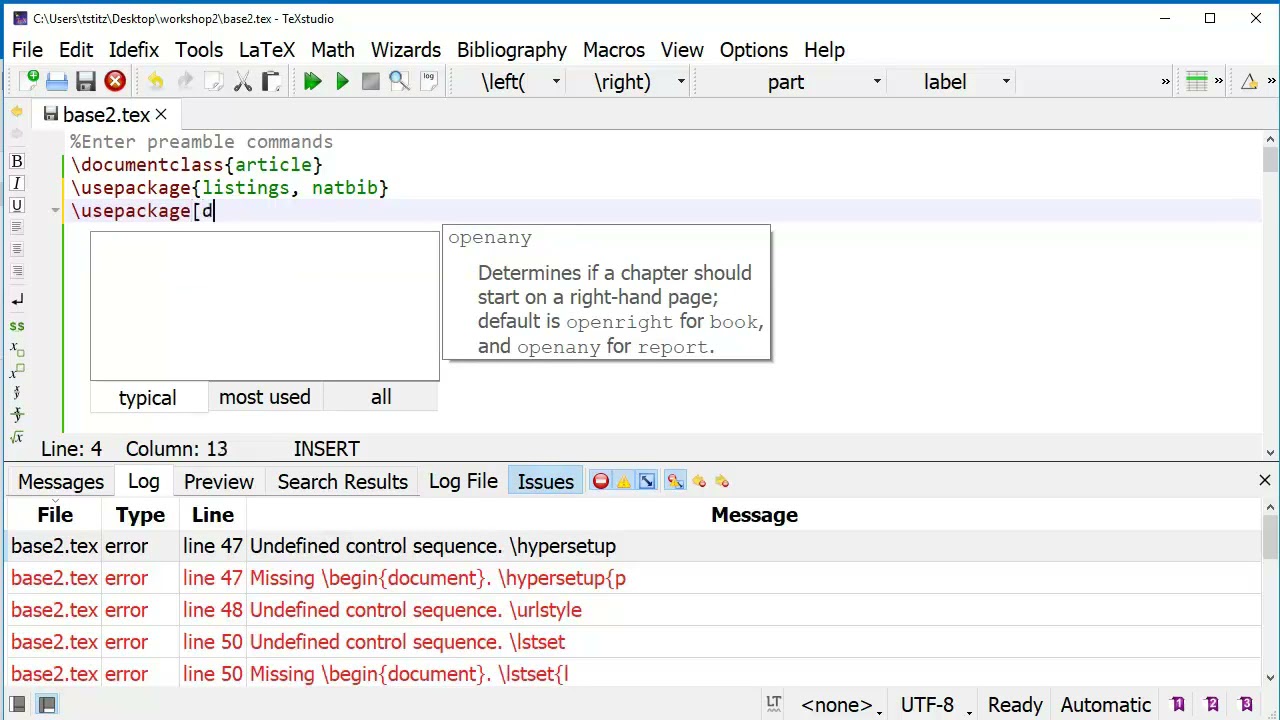Undo the last edit
Image resolution: width=1280 pixels, height=720 pixels.
[x=156, y=81]
